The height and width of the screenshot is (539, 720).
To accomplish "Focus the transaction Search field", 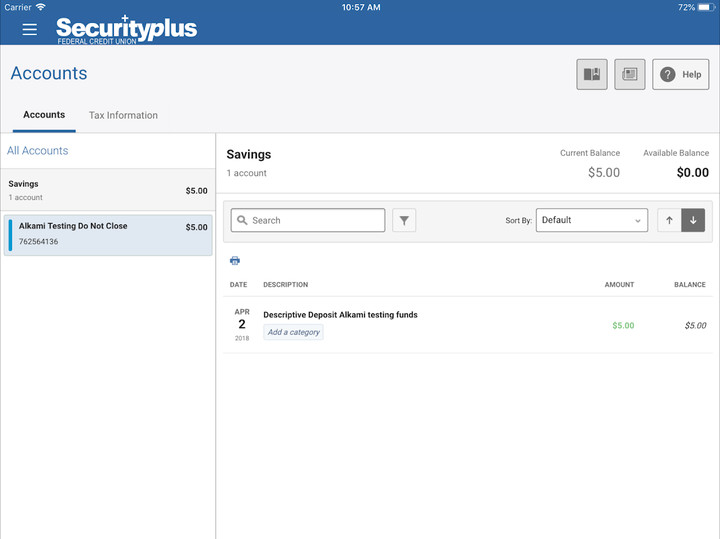I will [x=308, y=220].
